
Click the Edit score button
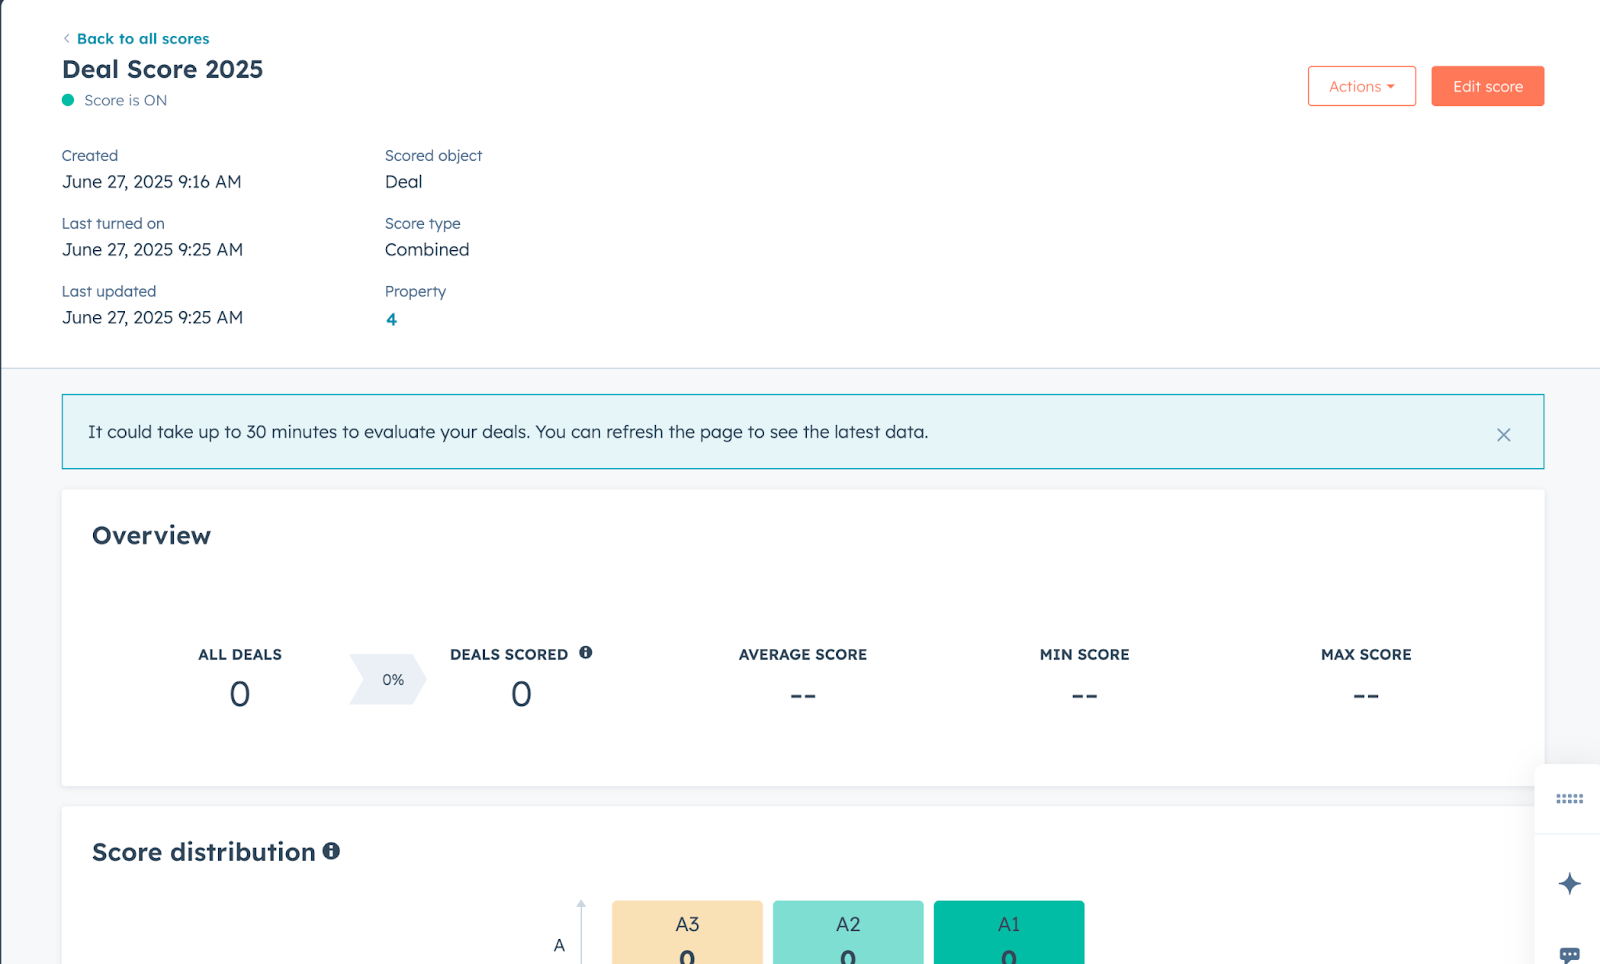click(1487, 86)
